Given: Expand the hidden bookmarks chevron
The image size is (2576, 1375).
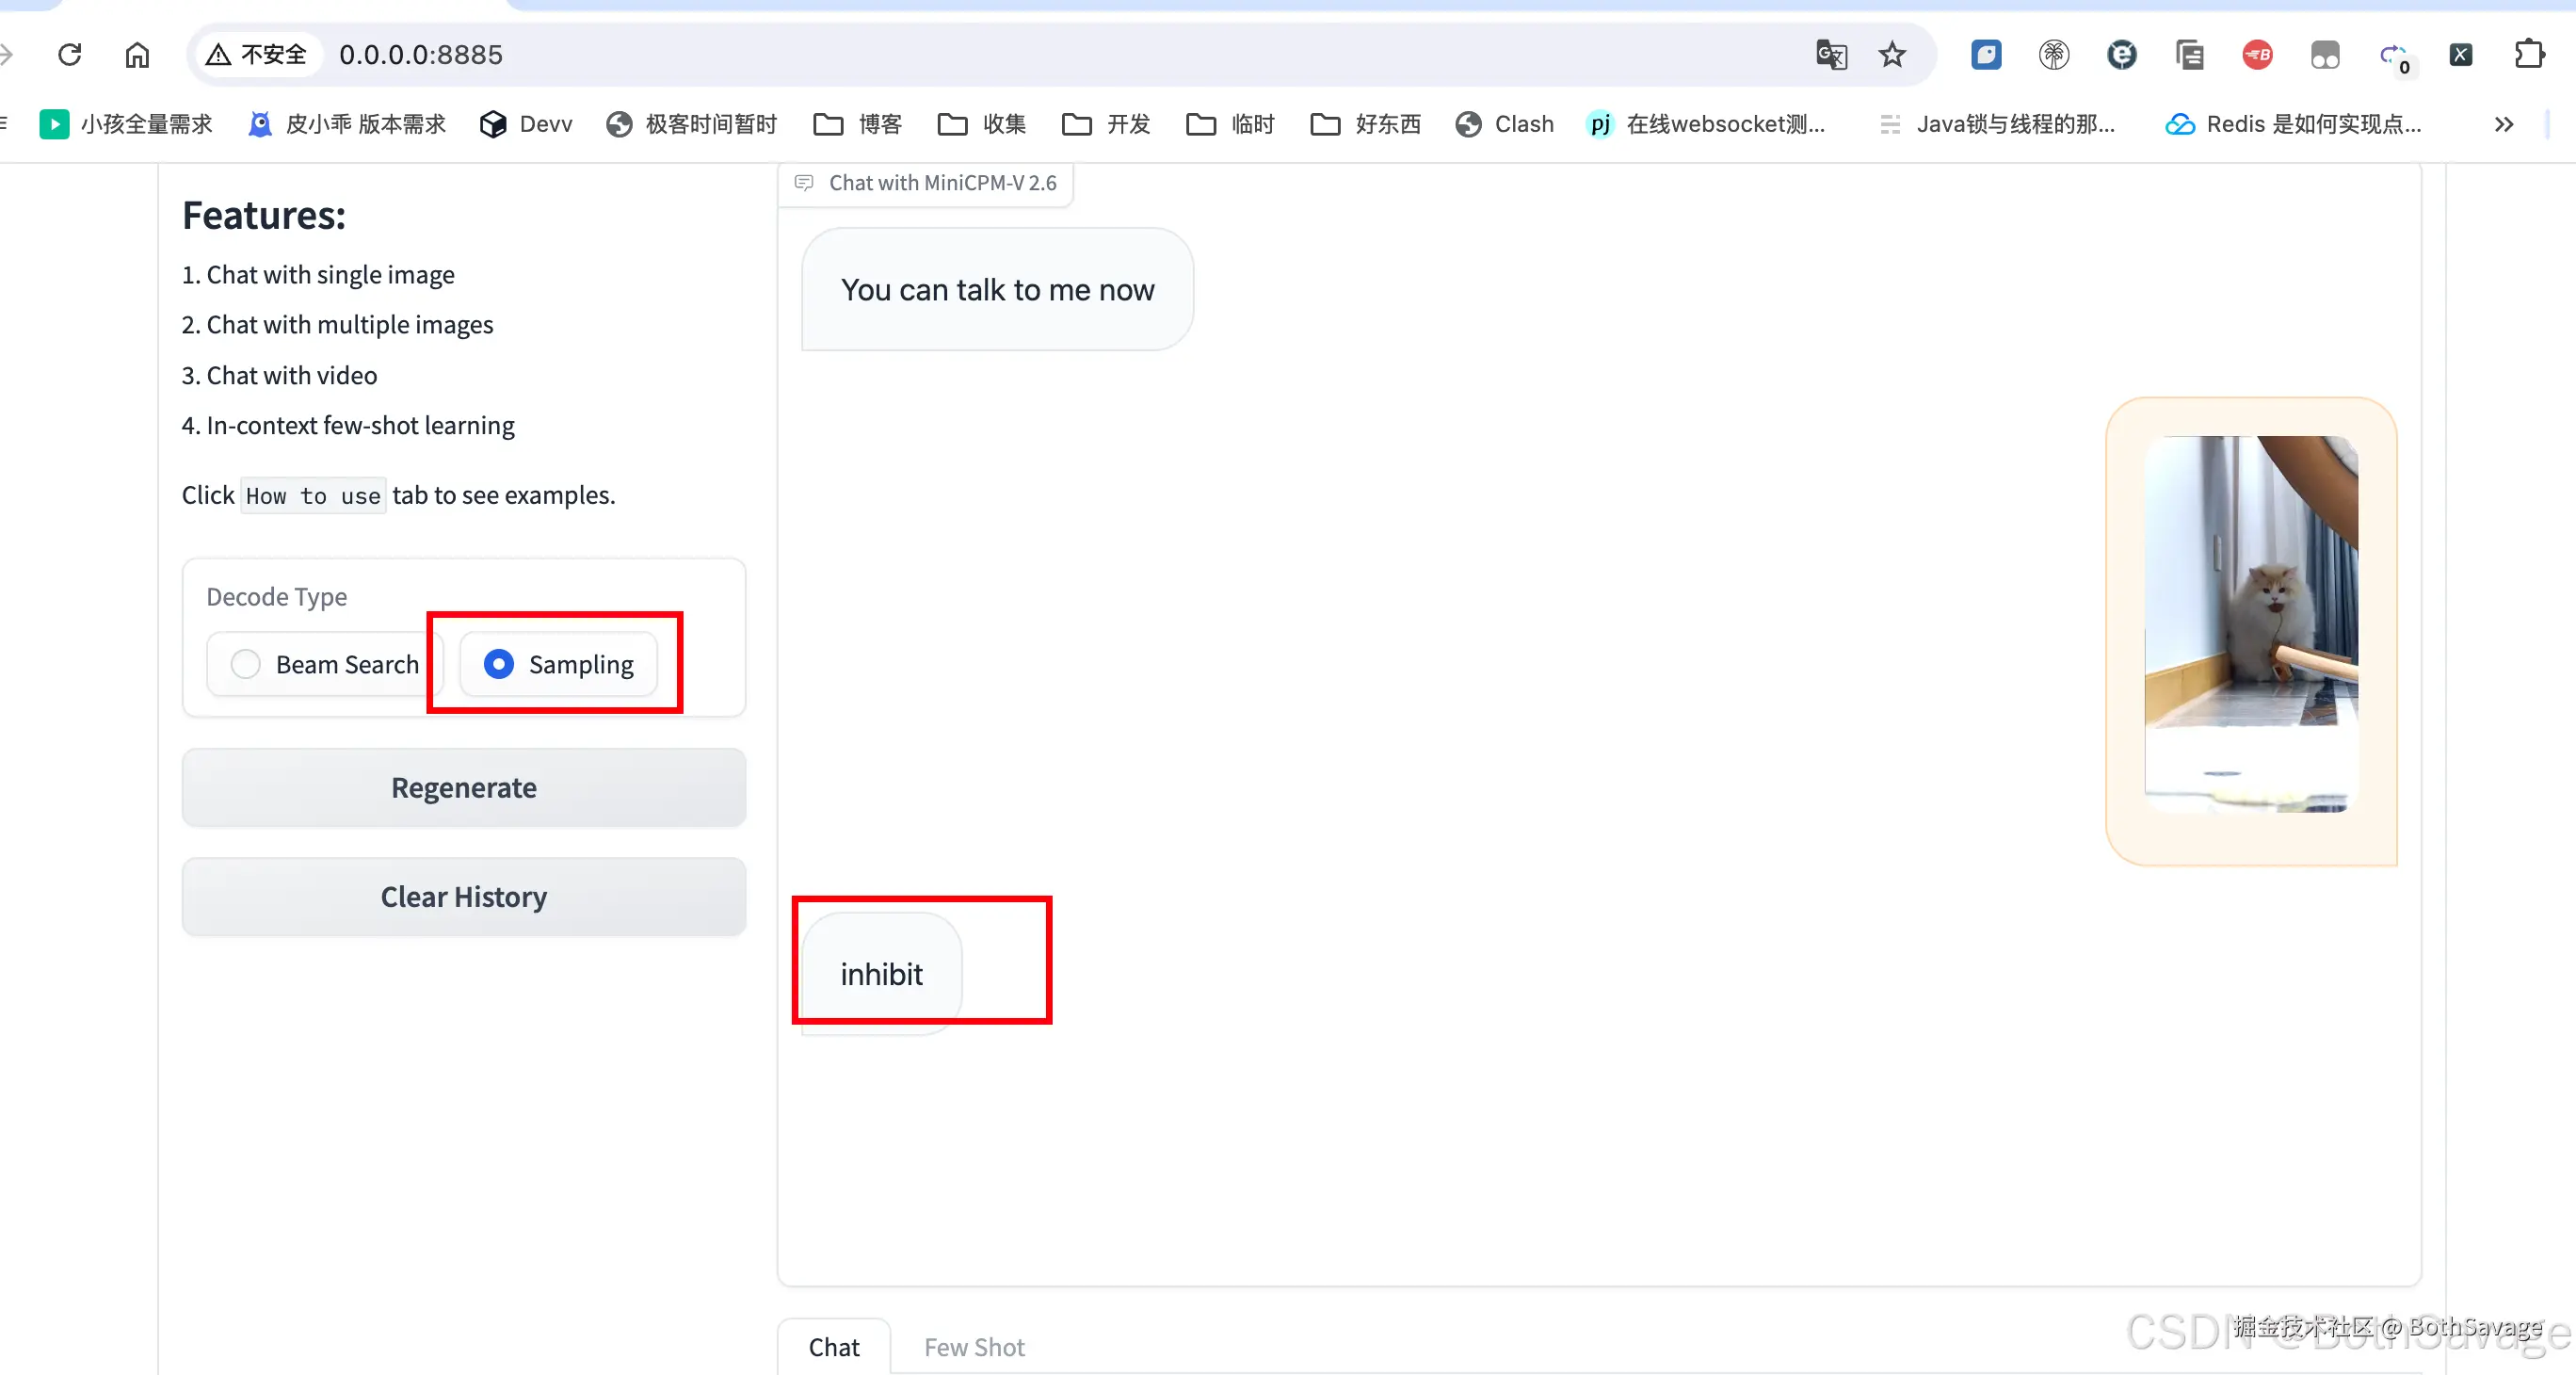Looking at the screenshot, I should [x=2503, y=124].
